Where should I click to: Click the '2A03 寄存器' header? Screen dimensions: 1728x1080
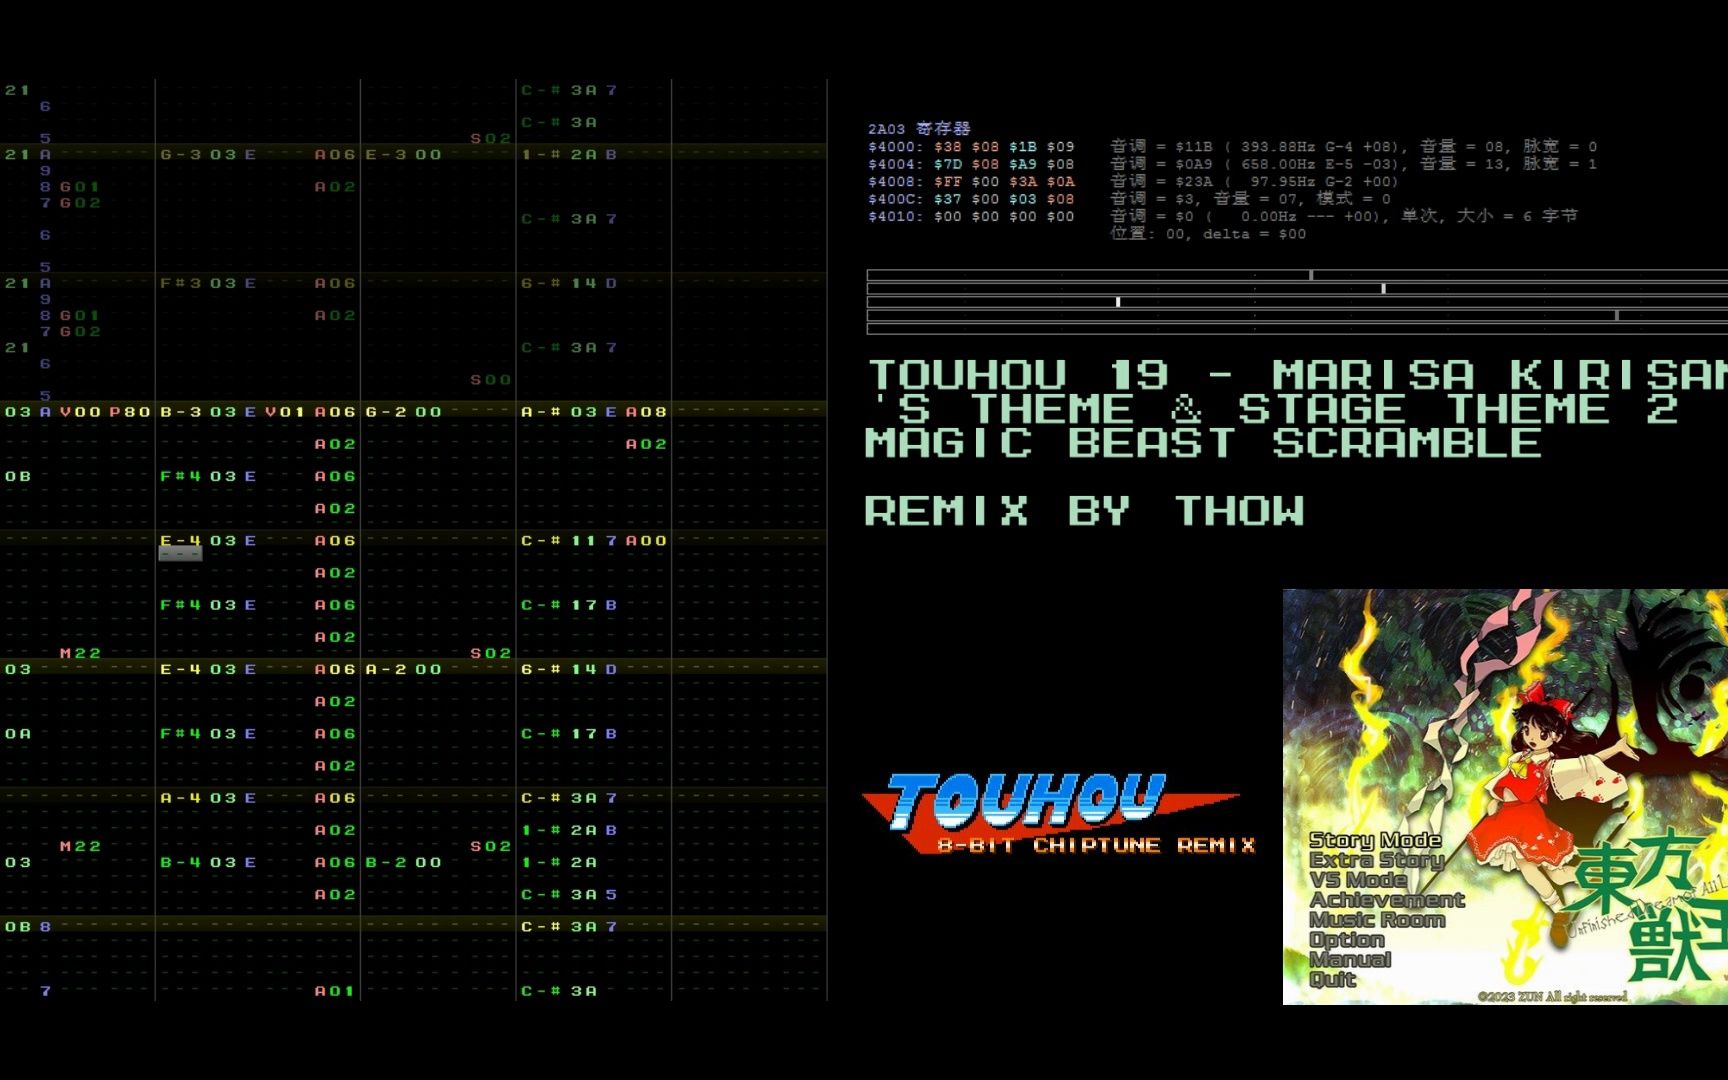(919, 129)
